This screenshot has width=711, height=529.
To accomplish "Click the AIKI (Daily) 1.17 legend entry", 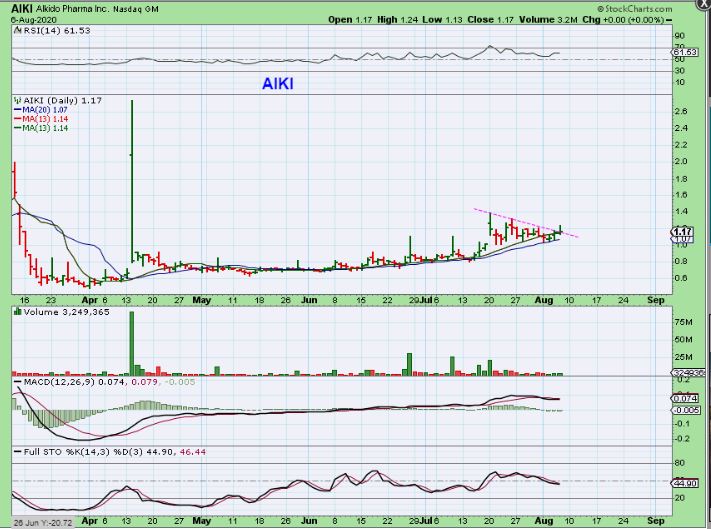I will point(63,101).
